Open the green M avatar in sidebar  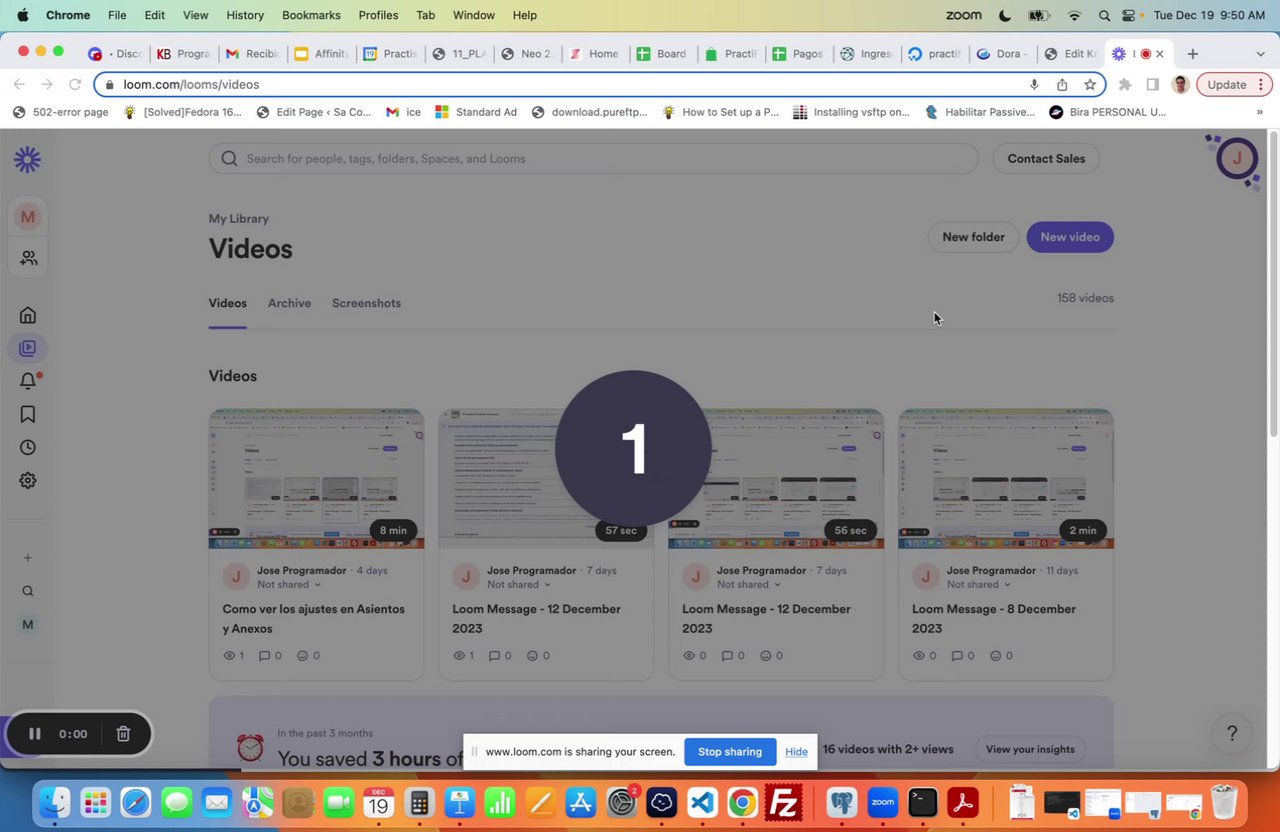click(x=28, y=624)
